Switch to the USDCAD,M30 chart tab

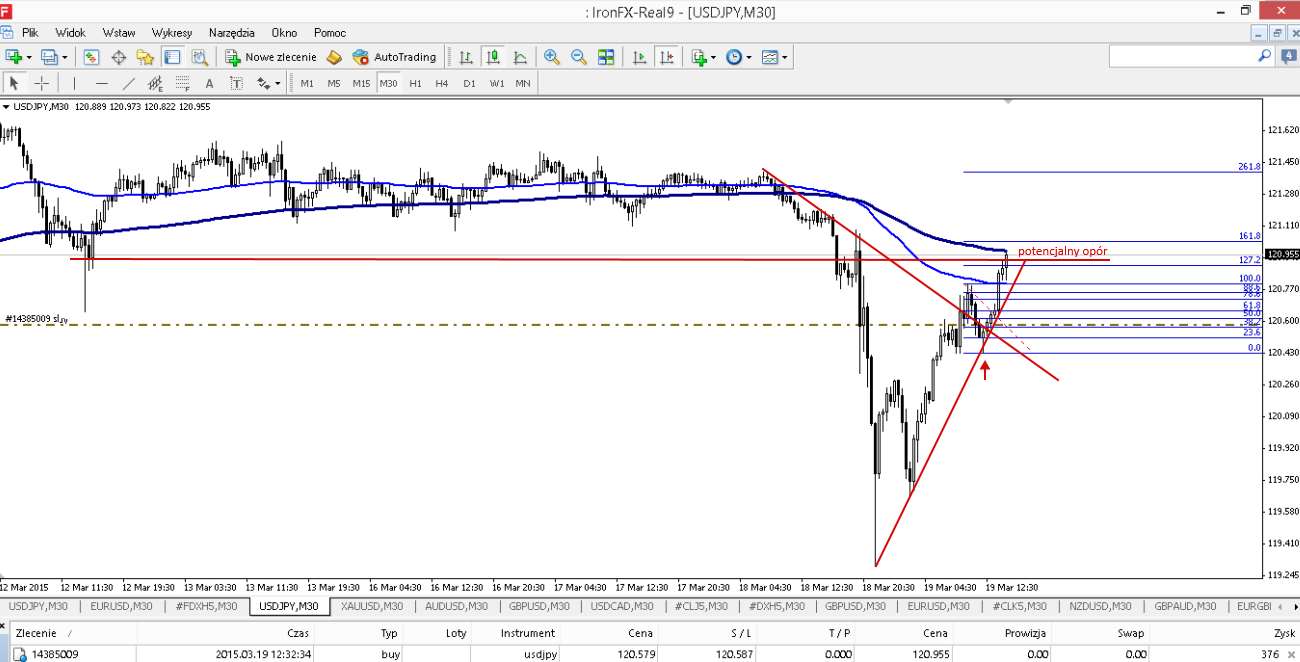click(621, 606)
